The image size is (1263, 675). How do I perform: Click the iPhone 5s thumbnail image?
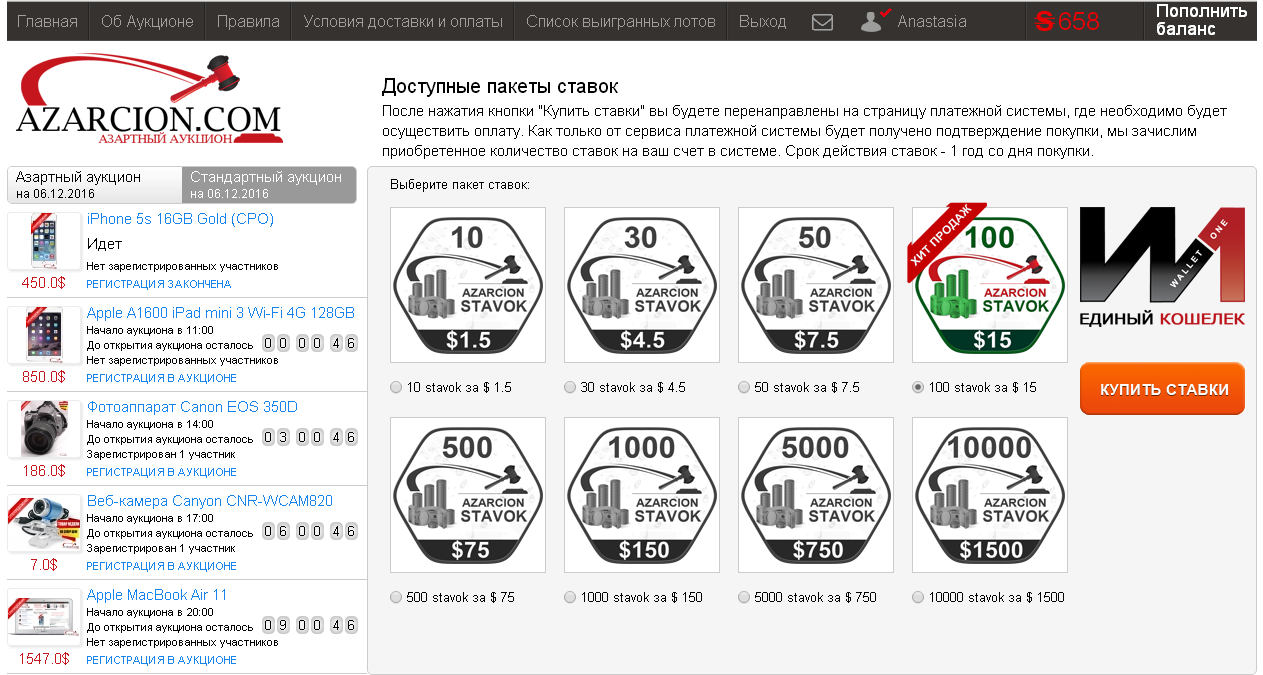(x=44, y=241)
